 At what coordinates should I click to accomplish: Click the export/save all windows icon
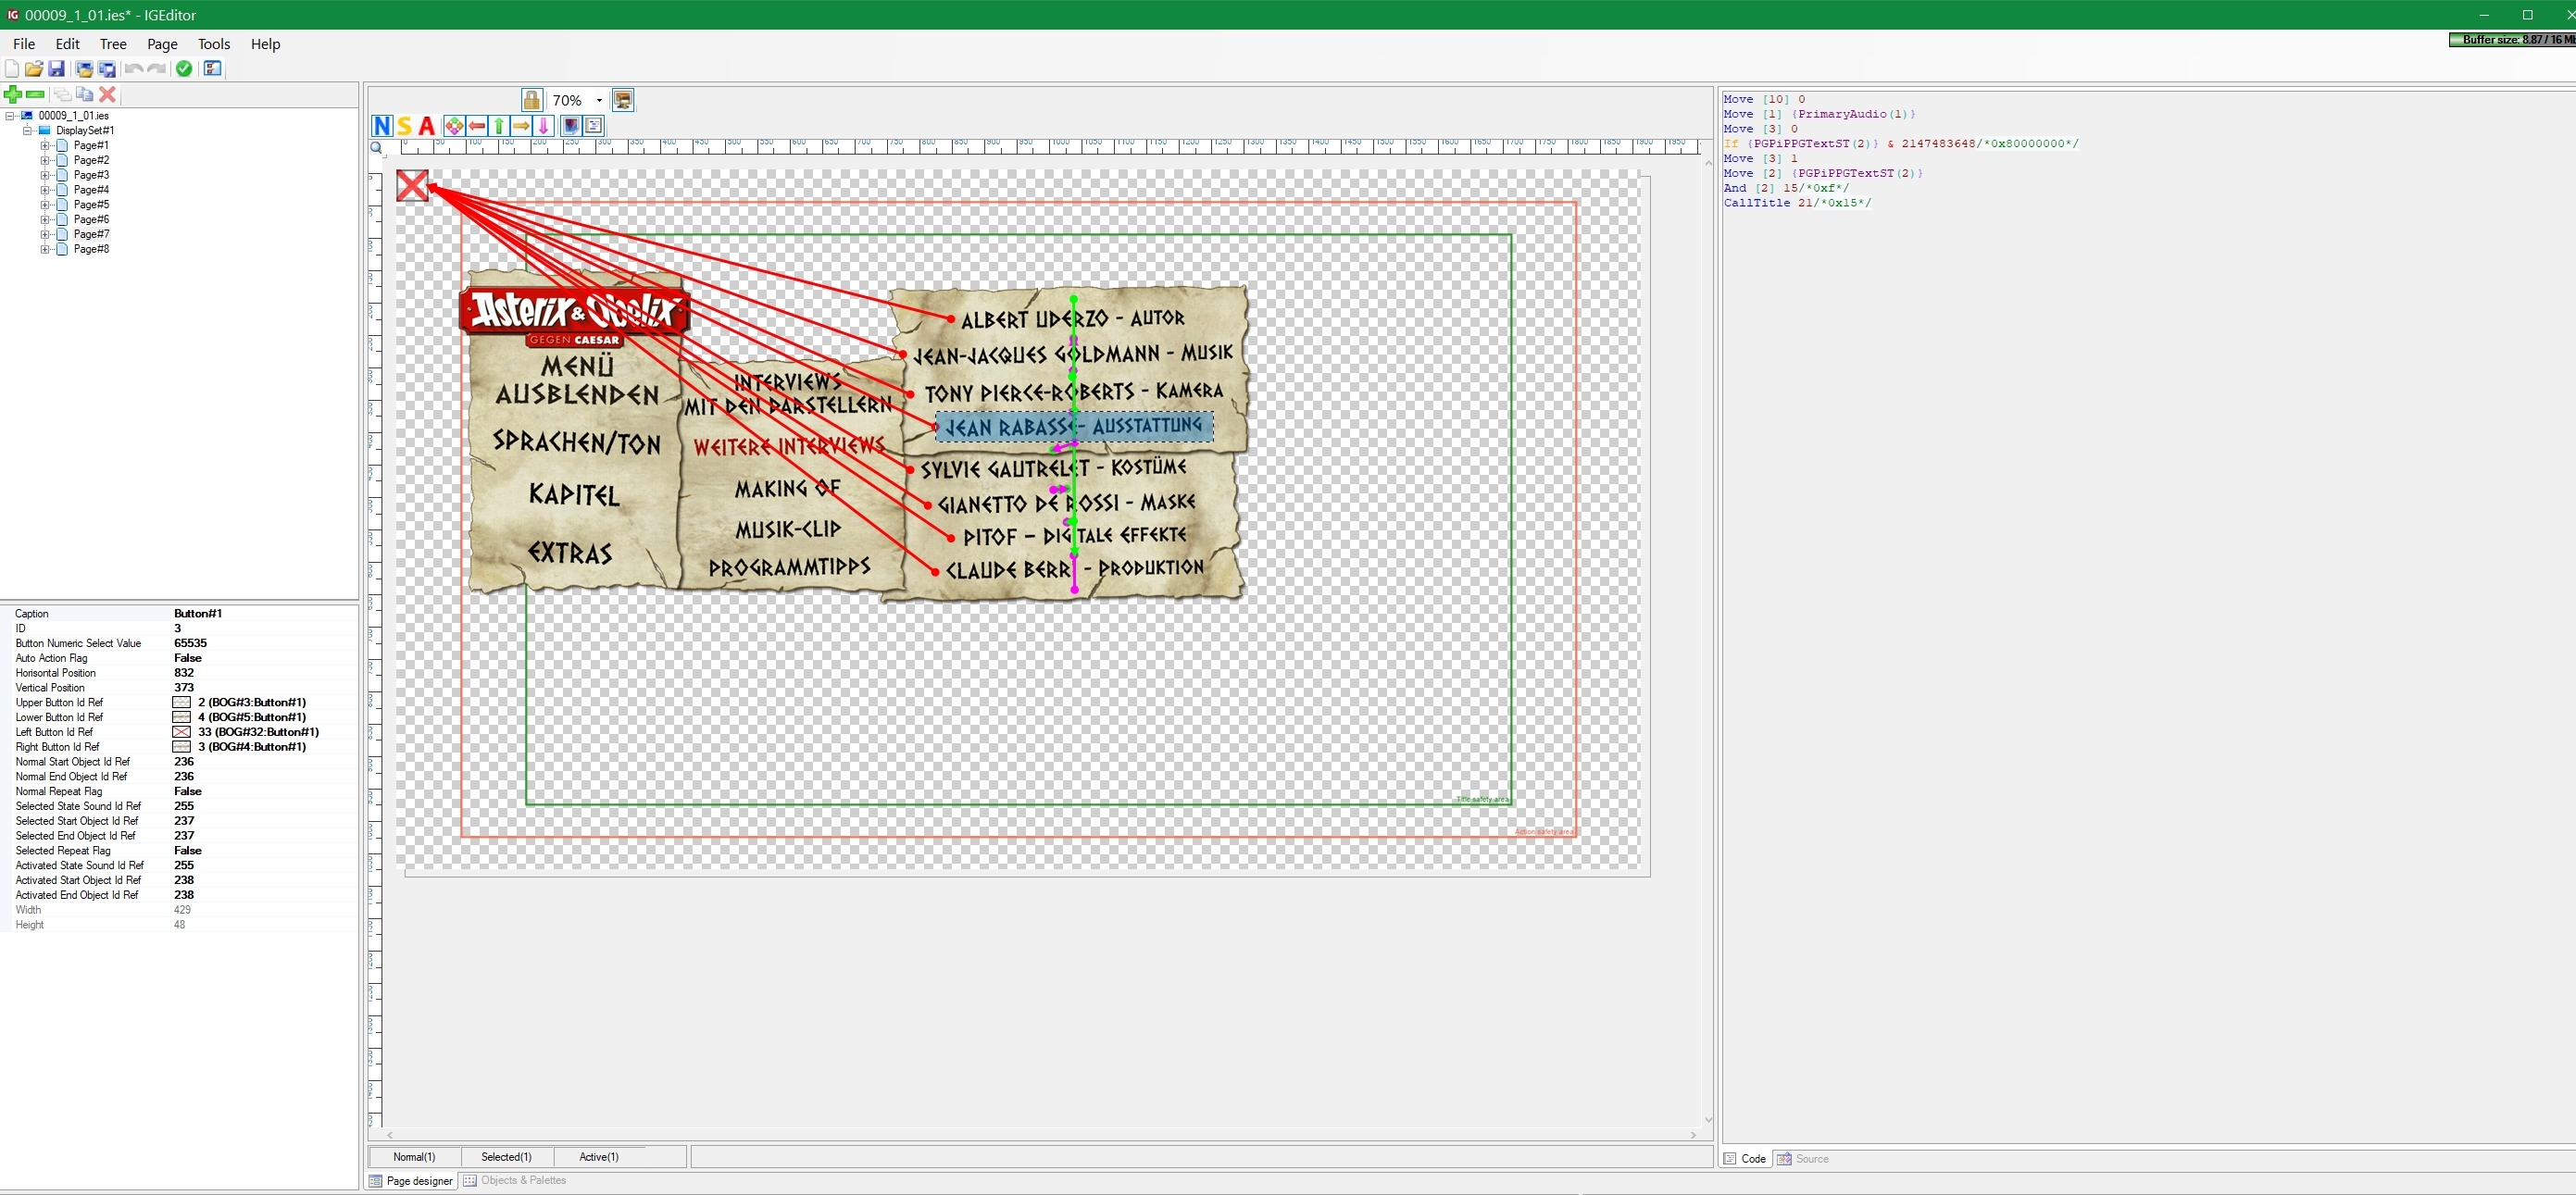tap(107, 69)
